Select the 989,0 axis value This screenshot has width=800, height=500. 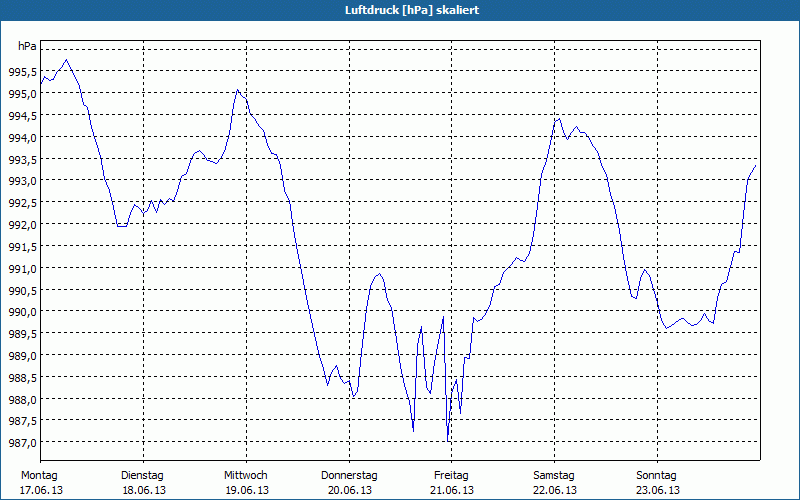pos(22,356)
